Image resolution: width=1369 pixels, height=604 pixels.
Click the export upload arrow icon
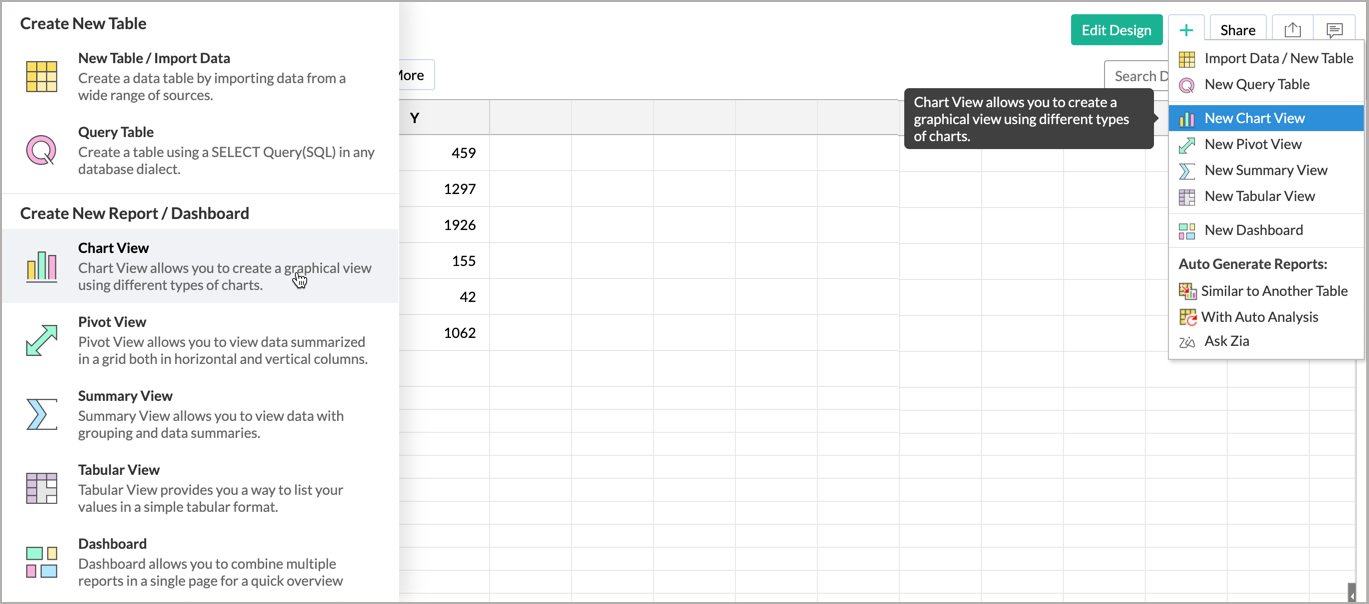coord(1292,30)
